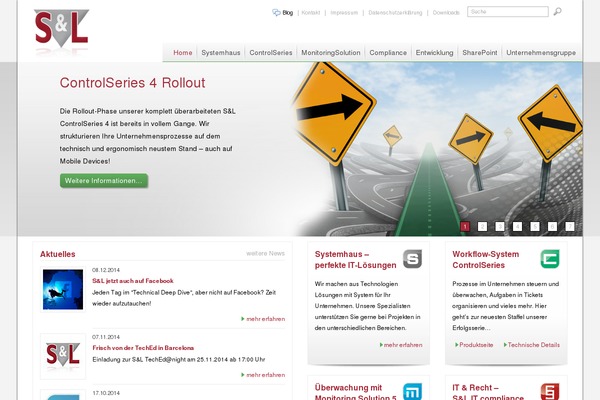
Task: Click the road signs banner image
Action: (x=436, y=149)
